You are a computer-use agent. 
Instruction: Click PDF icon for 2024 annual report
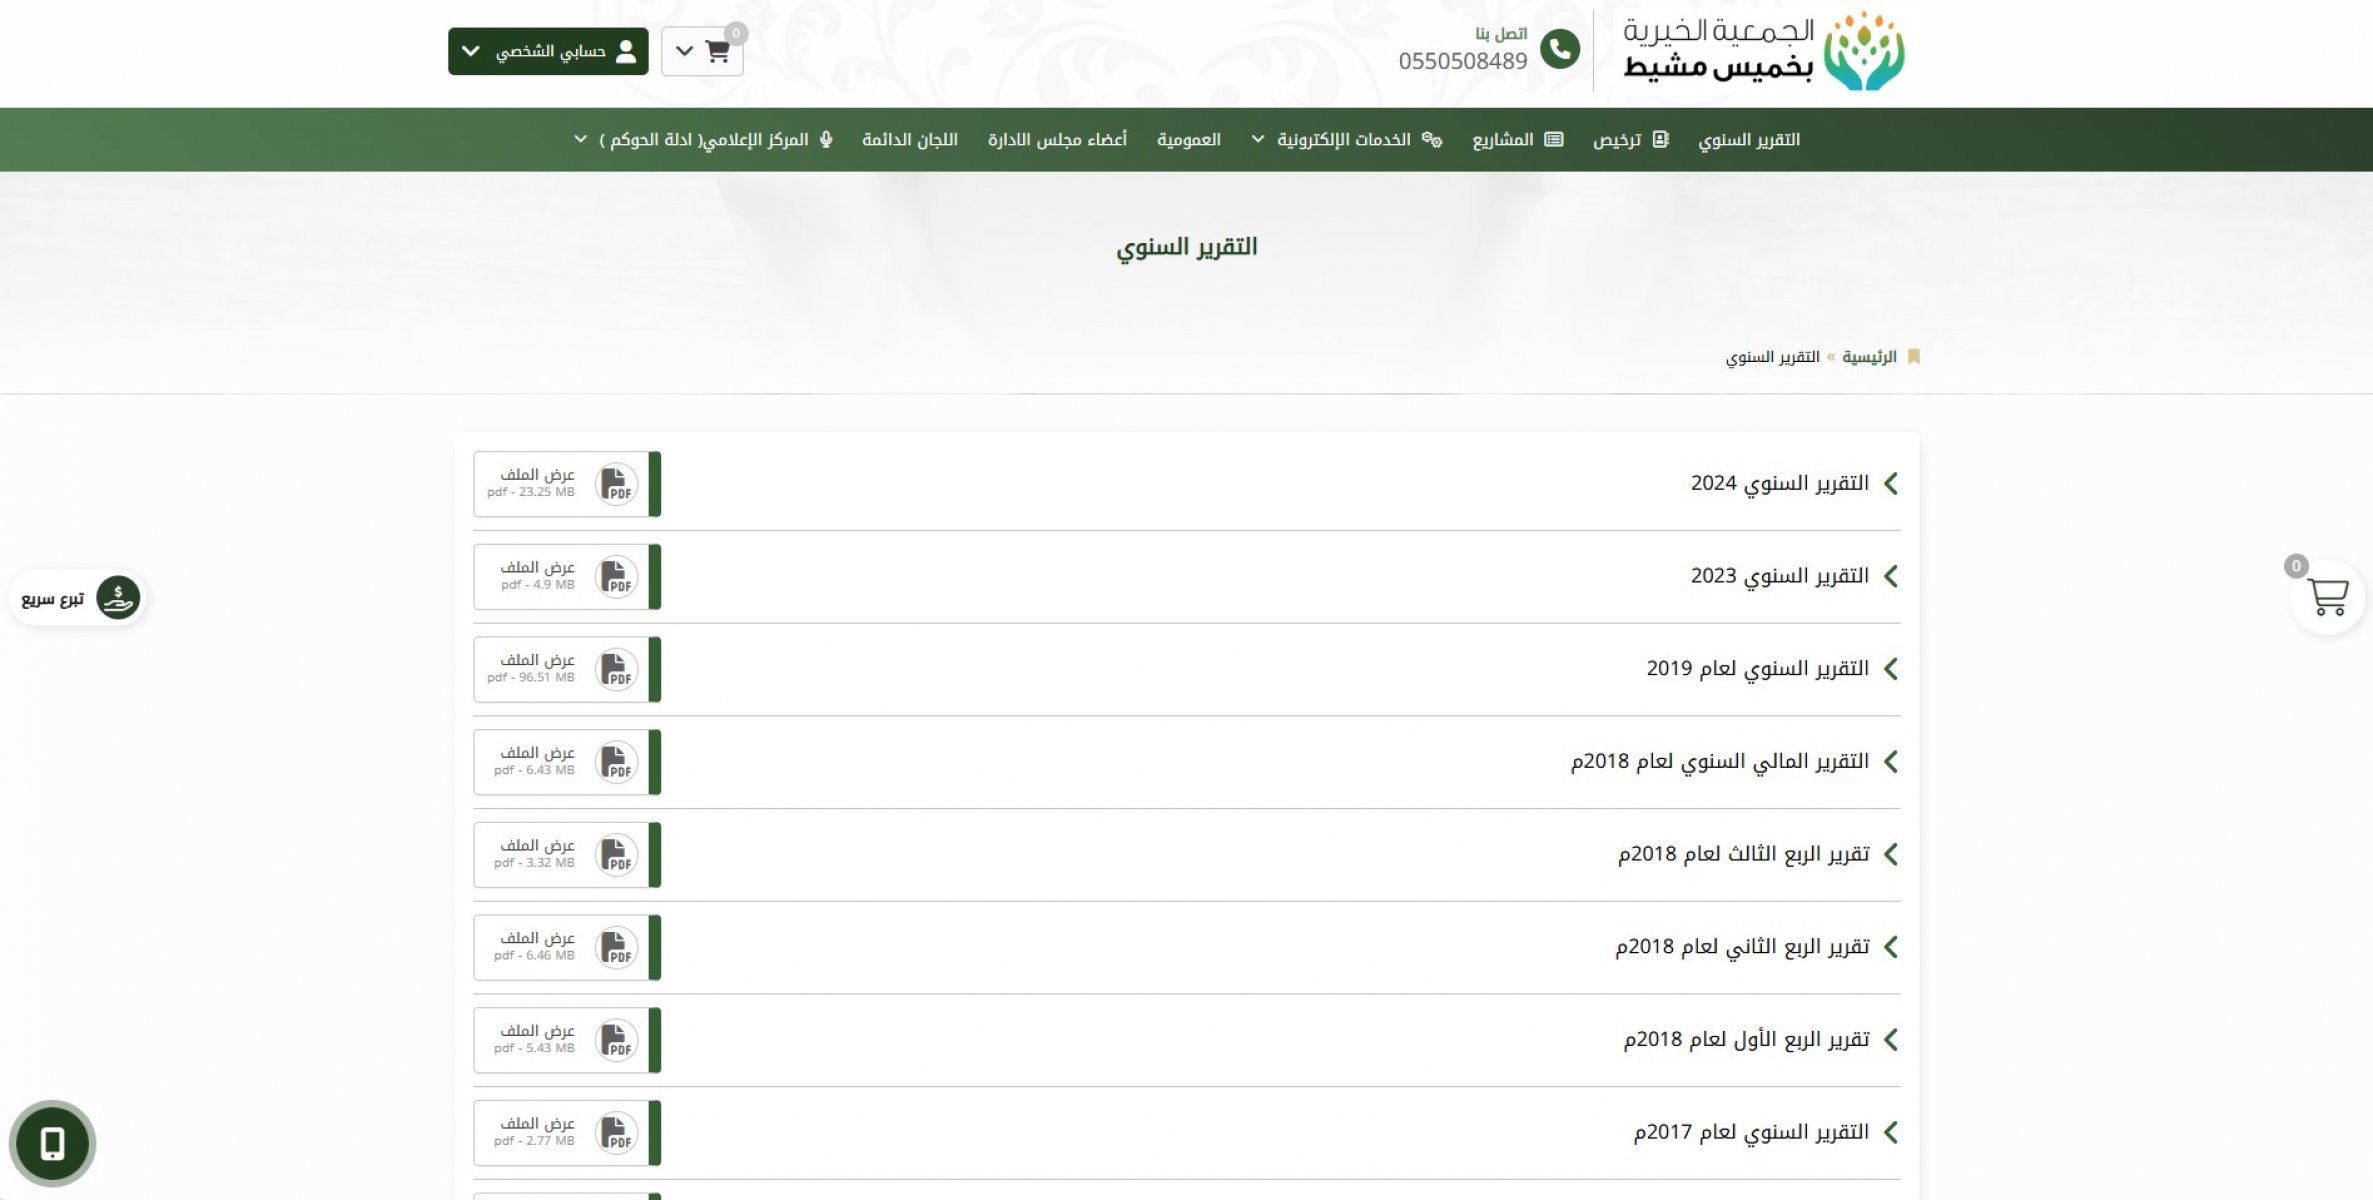pyautogui.click(x=616, y=484)
